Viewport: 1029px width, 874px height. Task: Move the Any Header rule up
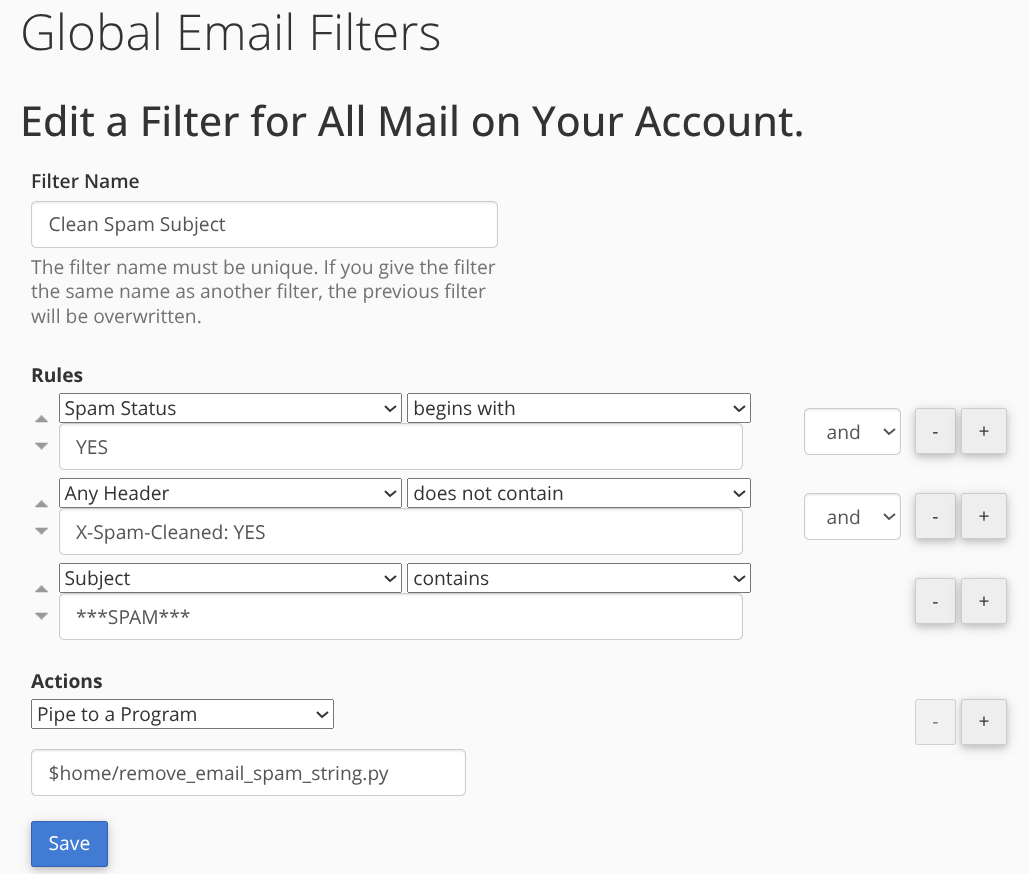[x=41, y=504]
